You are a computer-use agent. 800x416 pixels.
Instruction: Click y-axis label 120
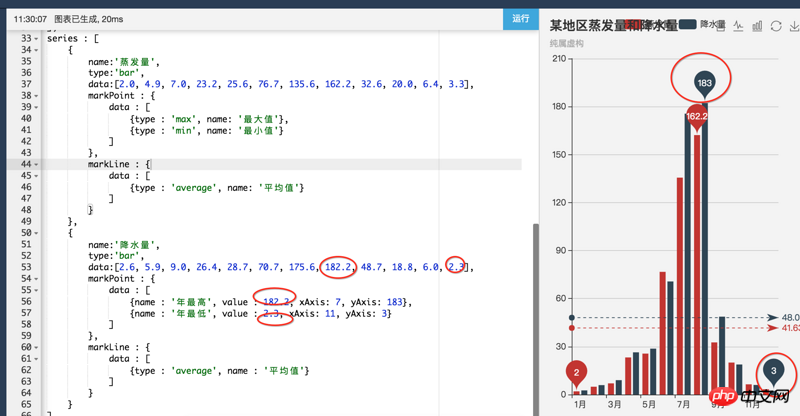coord(559,203)
